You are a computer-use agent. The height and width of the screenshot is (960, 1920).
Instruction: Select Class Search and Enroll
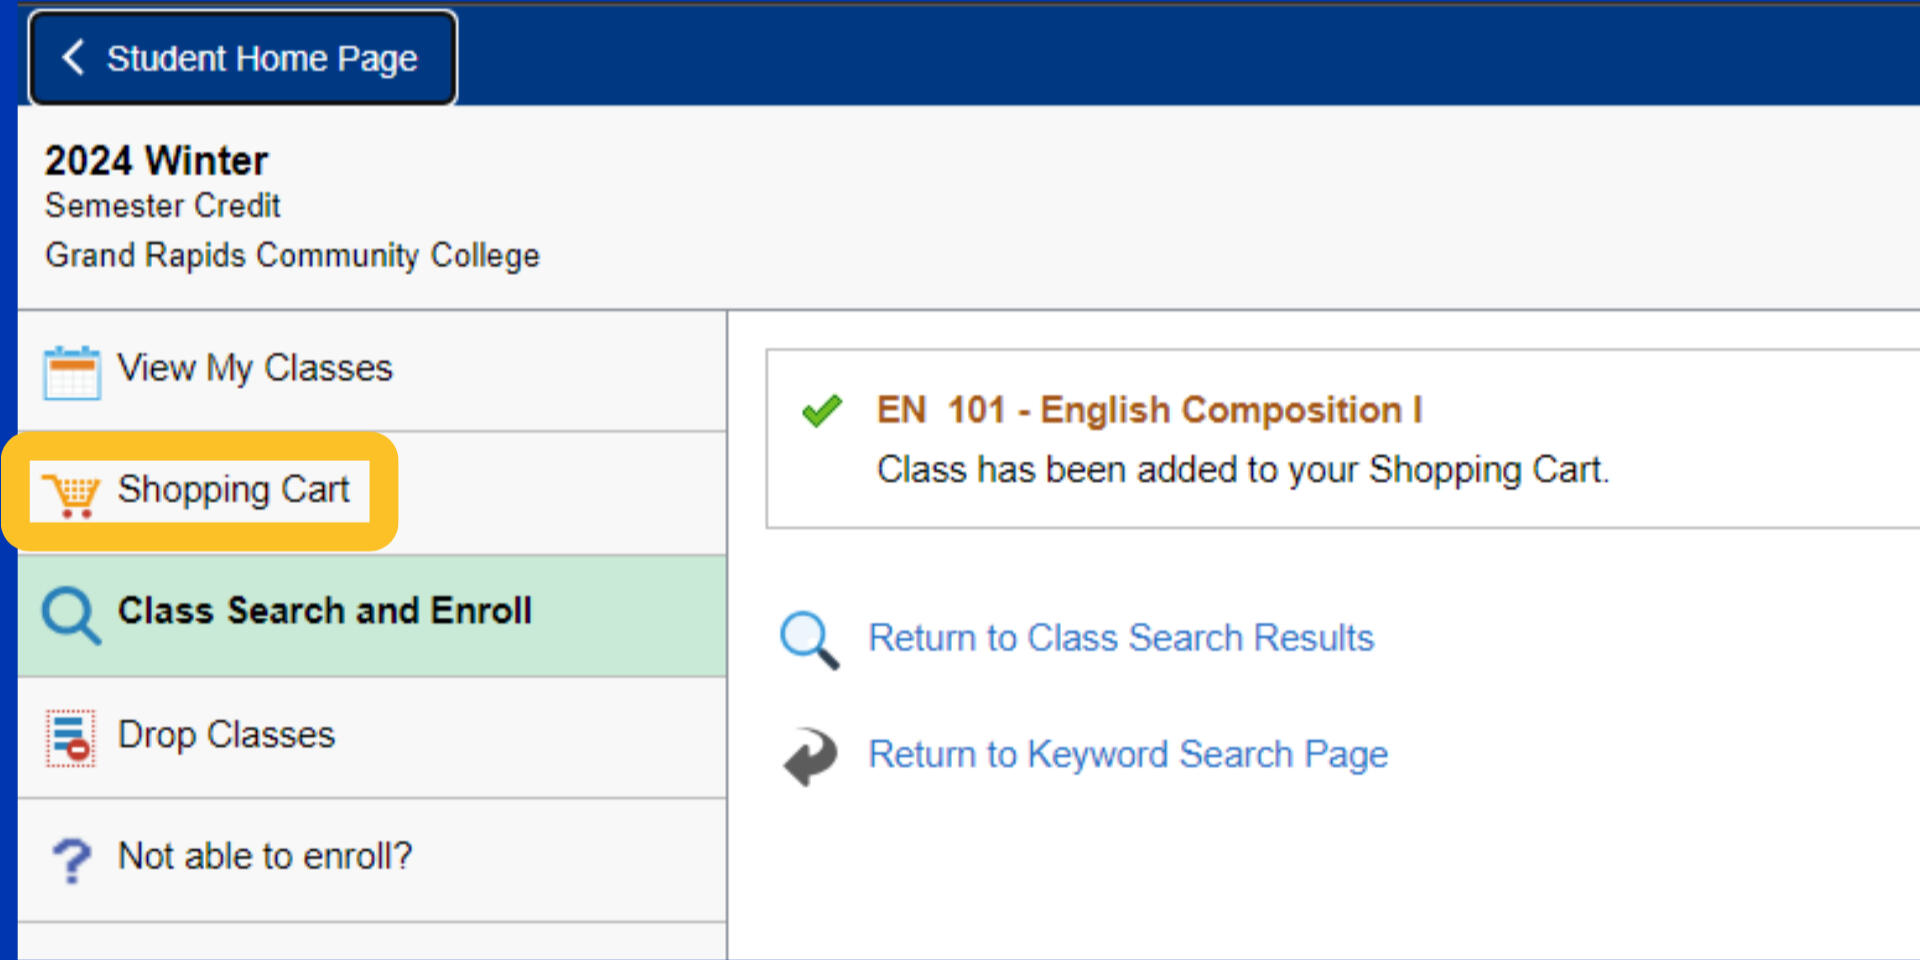324,611
